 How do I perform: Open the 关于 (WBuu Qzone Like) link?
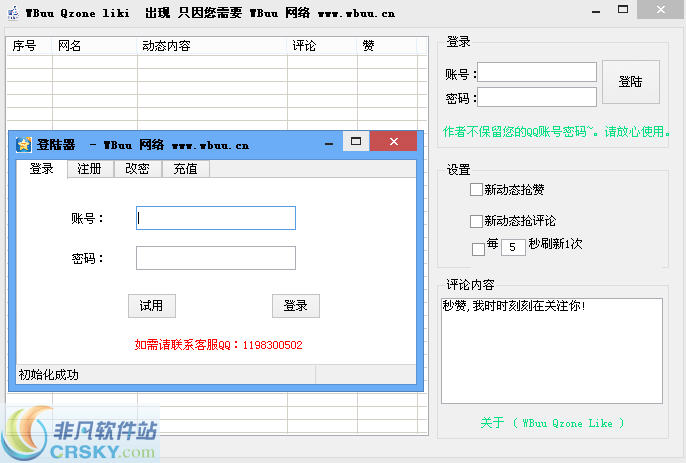point(552,423)
